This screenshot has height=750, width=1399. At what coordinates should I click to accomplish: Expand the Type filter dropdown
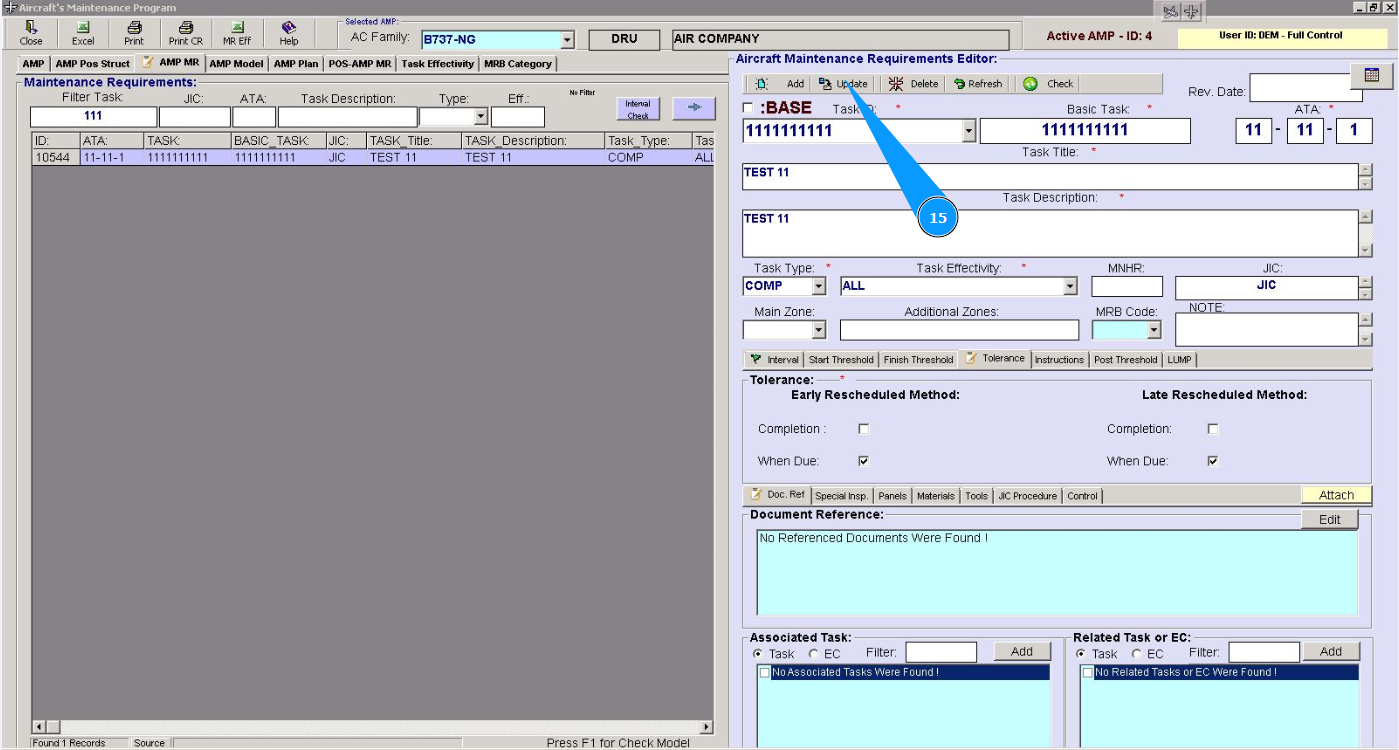[x=481, y=117]
